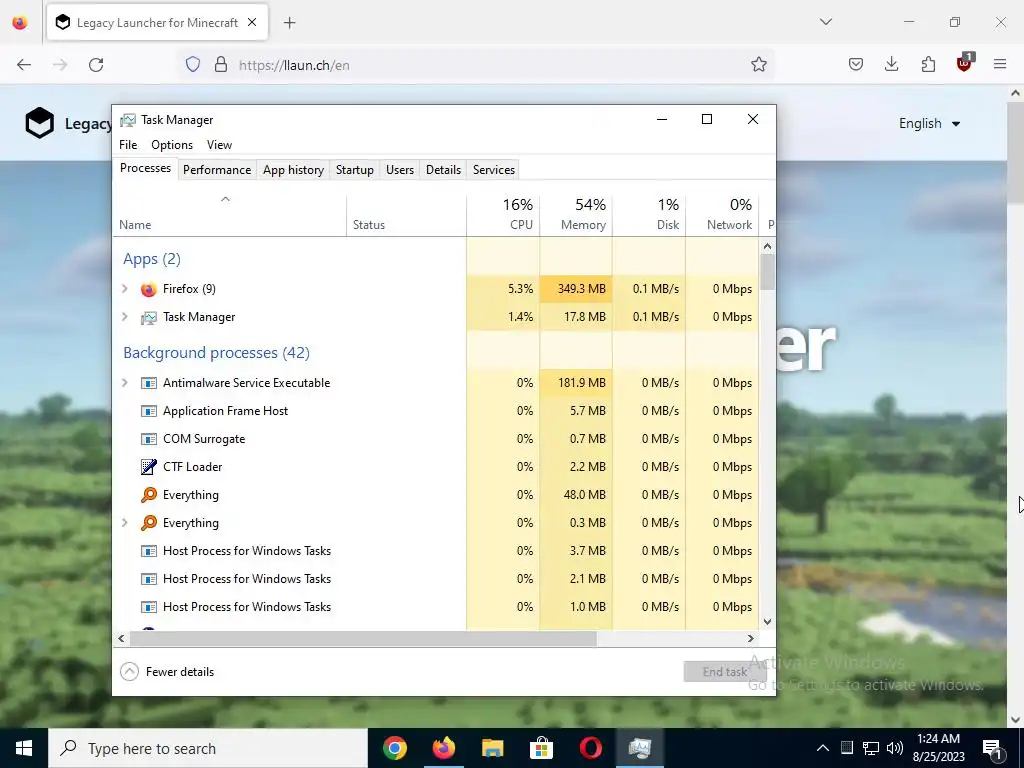Click Task Manager vertical scrollbar down arrow
This screenshot has width=1024, height=768.
767,622
